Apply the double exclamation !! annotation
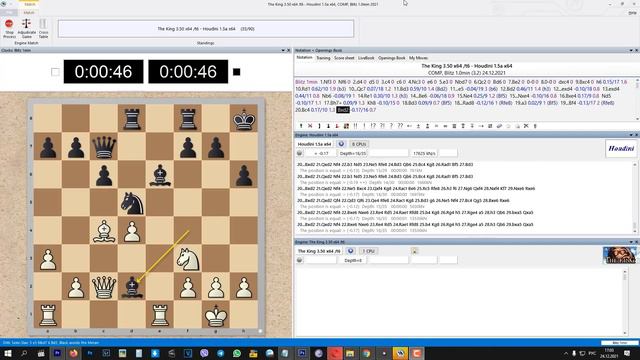This screenshot has width=640, height=360. click(x=355, y=126)
